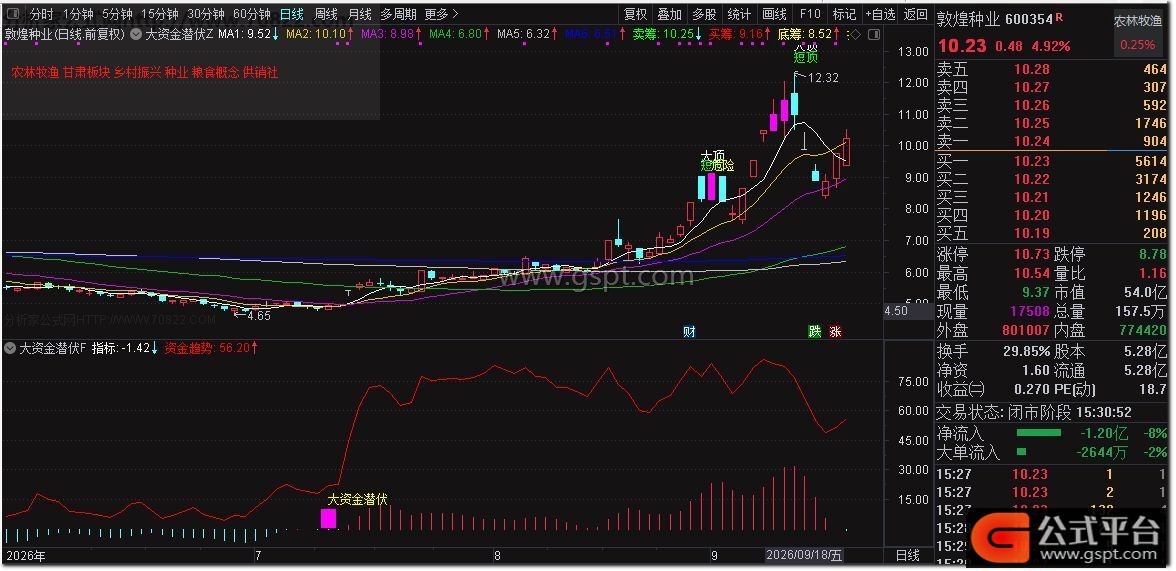
Task: Click the +自选 add to watchlist button
Action: pos(880,14)
